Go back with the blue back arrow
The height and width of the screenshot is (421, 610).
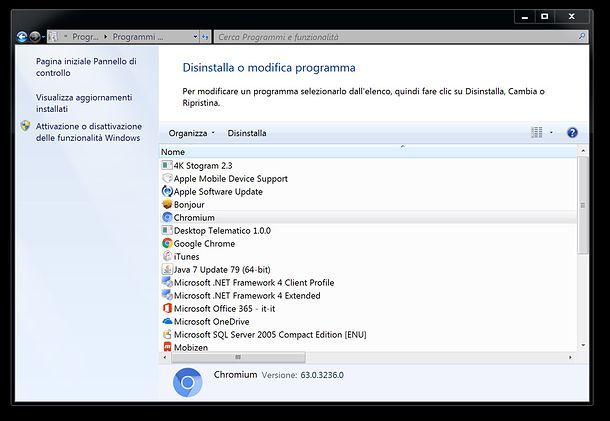coord(22,37)
